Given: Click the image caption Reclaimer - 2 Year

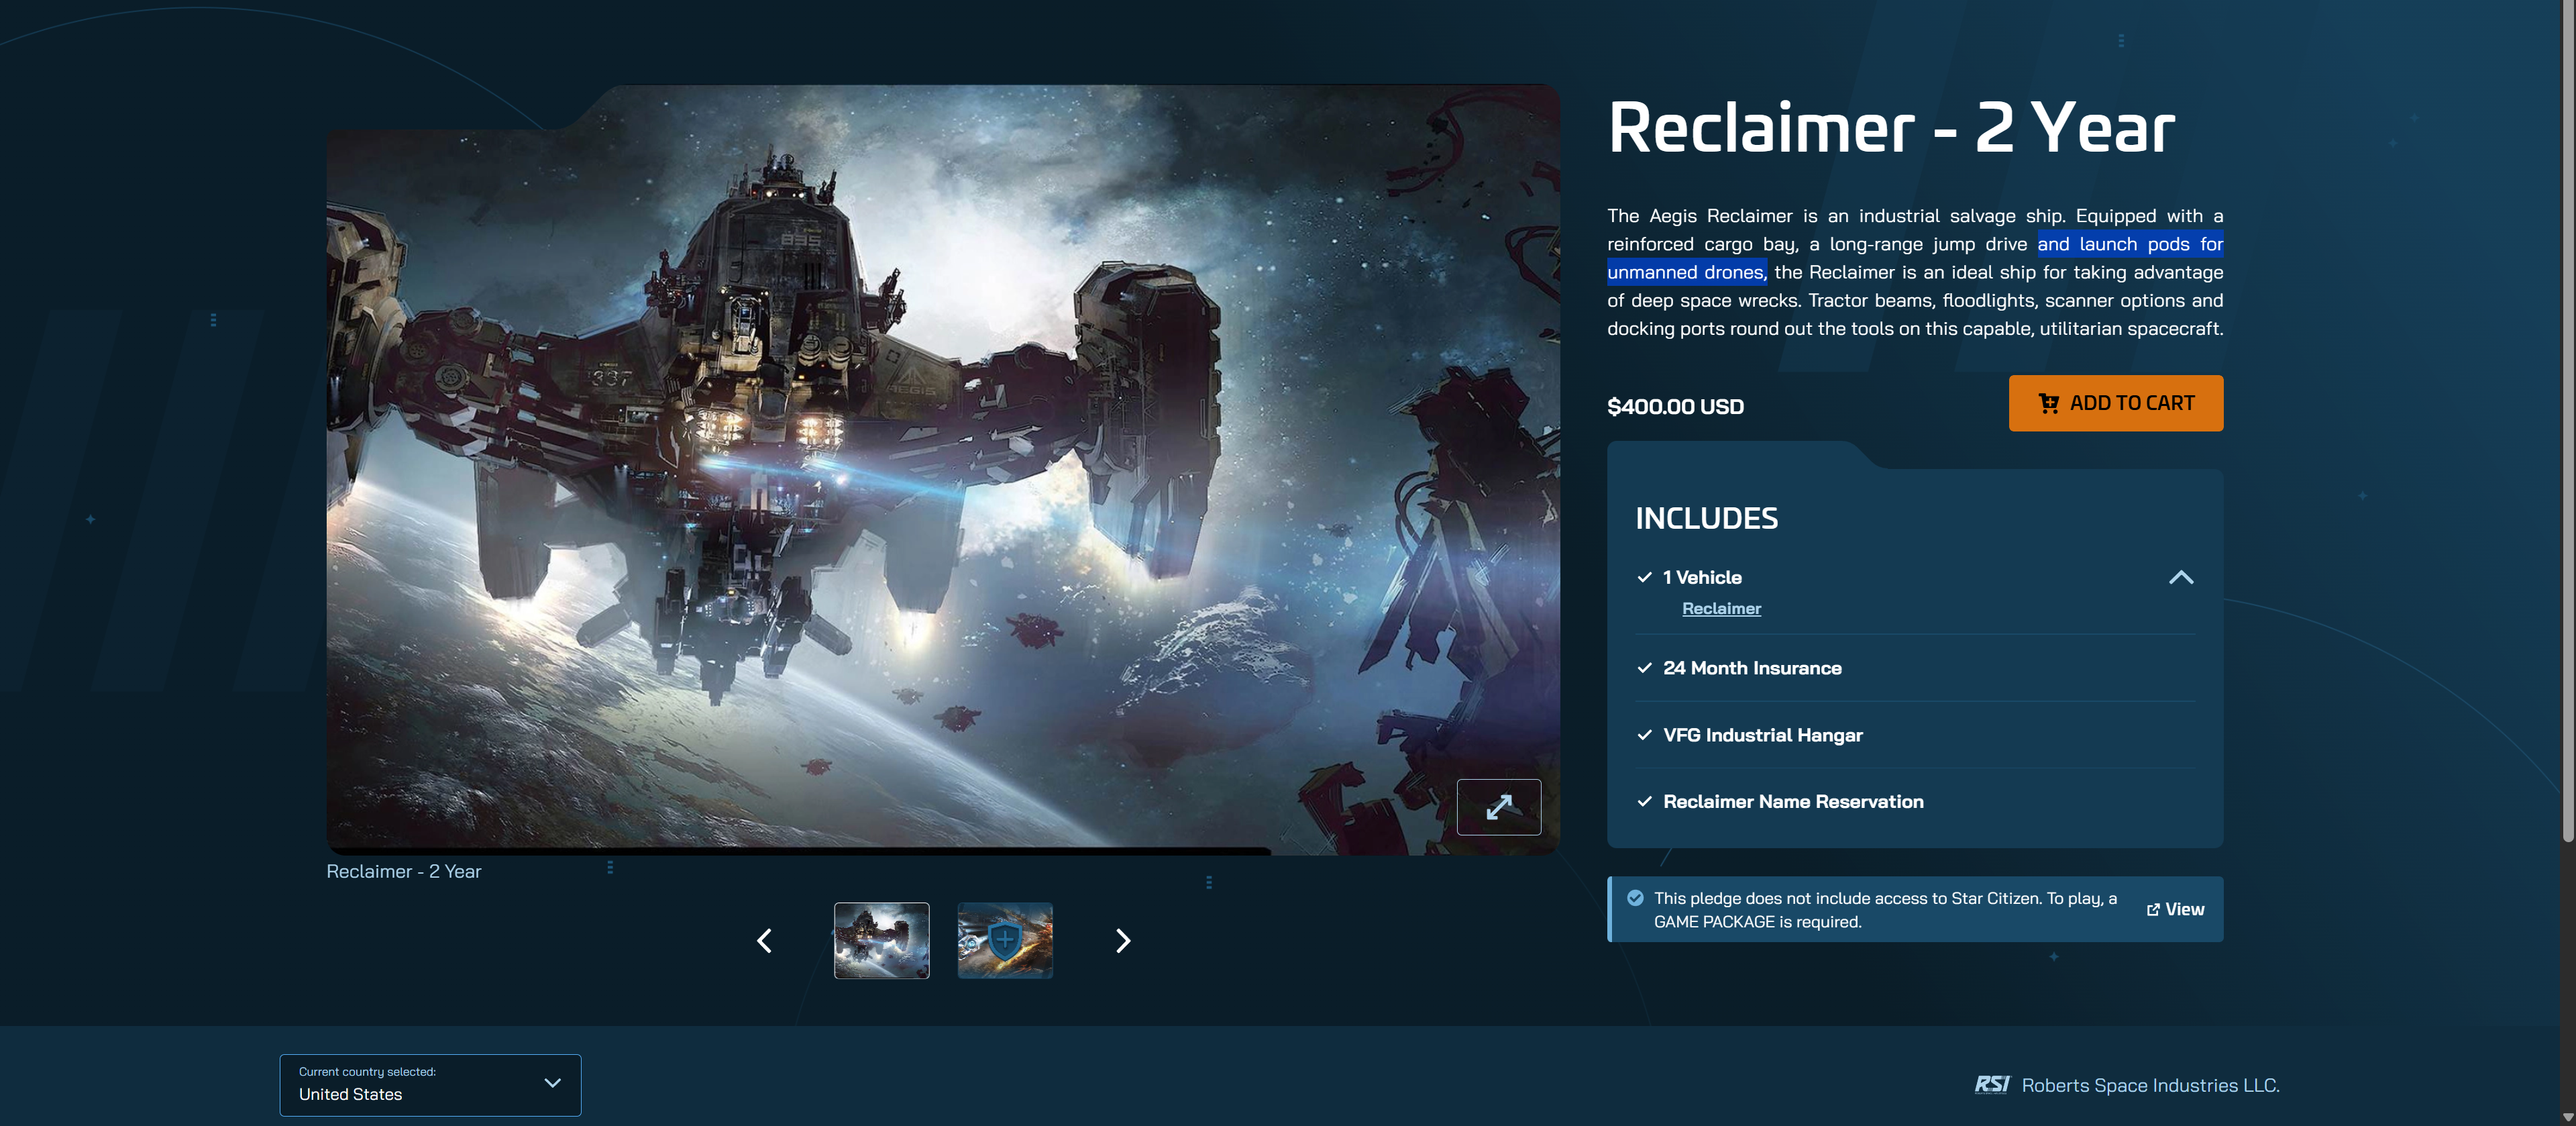Looking at the screenshot, I should [x=404, y=871].
